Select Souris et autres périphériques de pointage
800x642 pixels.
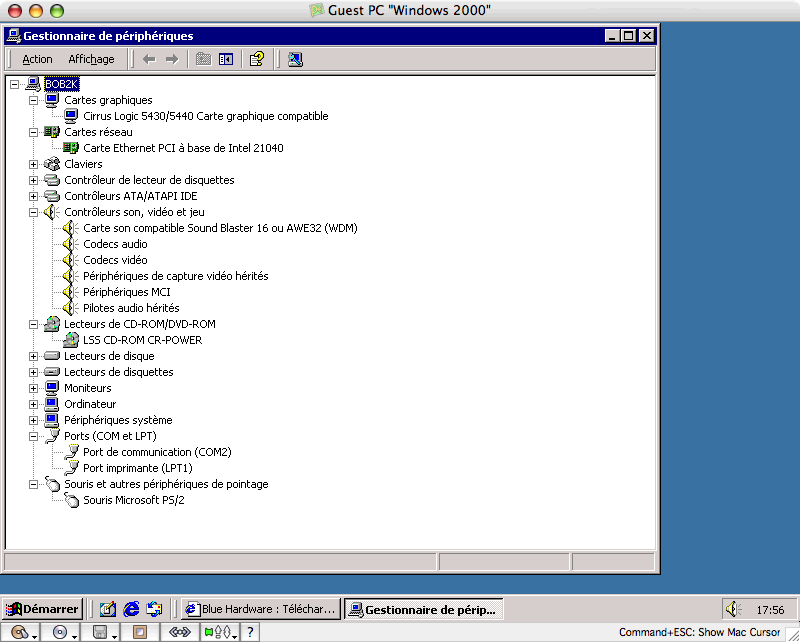[166, 484]
